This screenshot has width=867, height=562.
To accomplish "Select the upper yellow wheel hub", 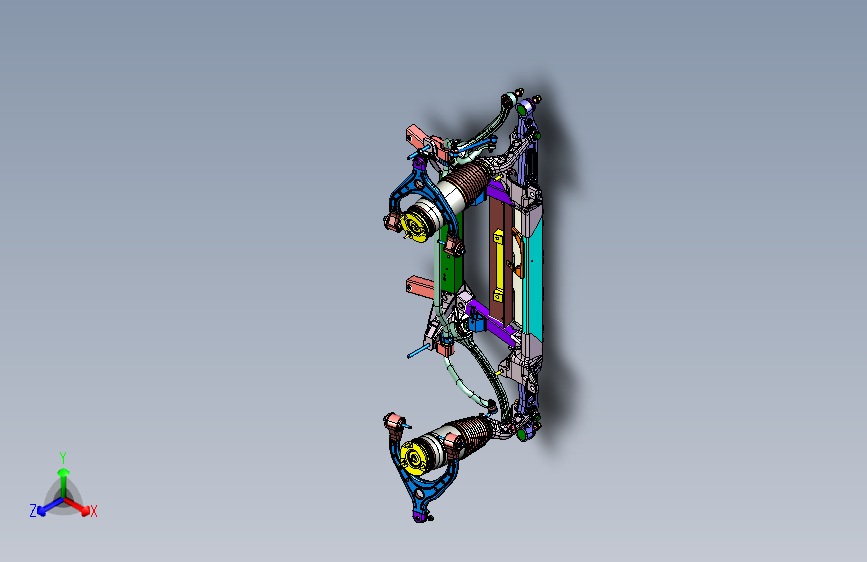I will click(414, 226).
